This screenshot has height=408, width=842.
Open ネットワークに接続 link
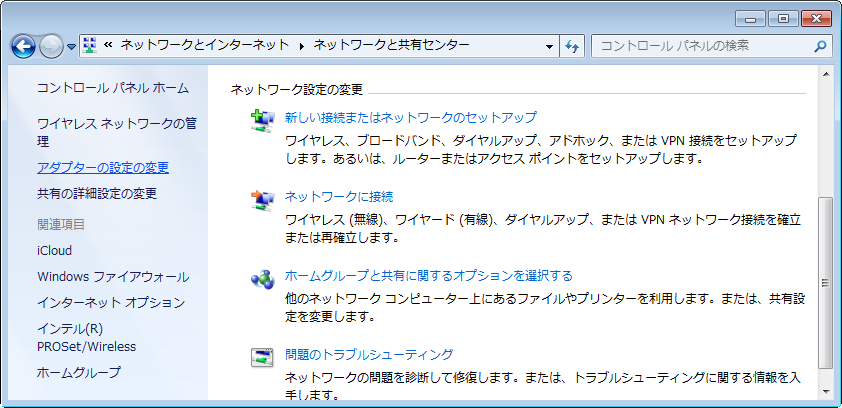click(339, 196)
